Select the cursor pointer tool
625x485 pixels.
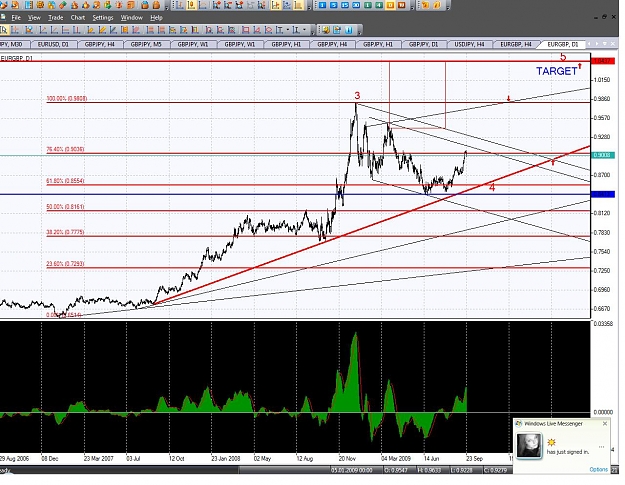4,30
